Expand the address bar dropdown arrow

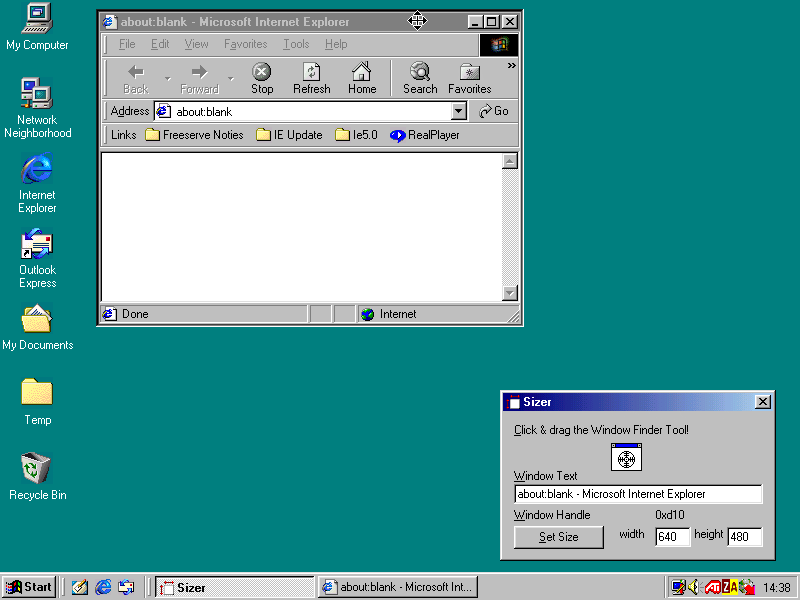pos(458,112)
